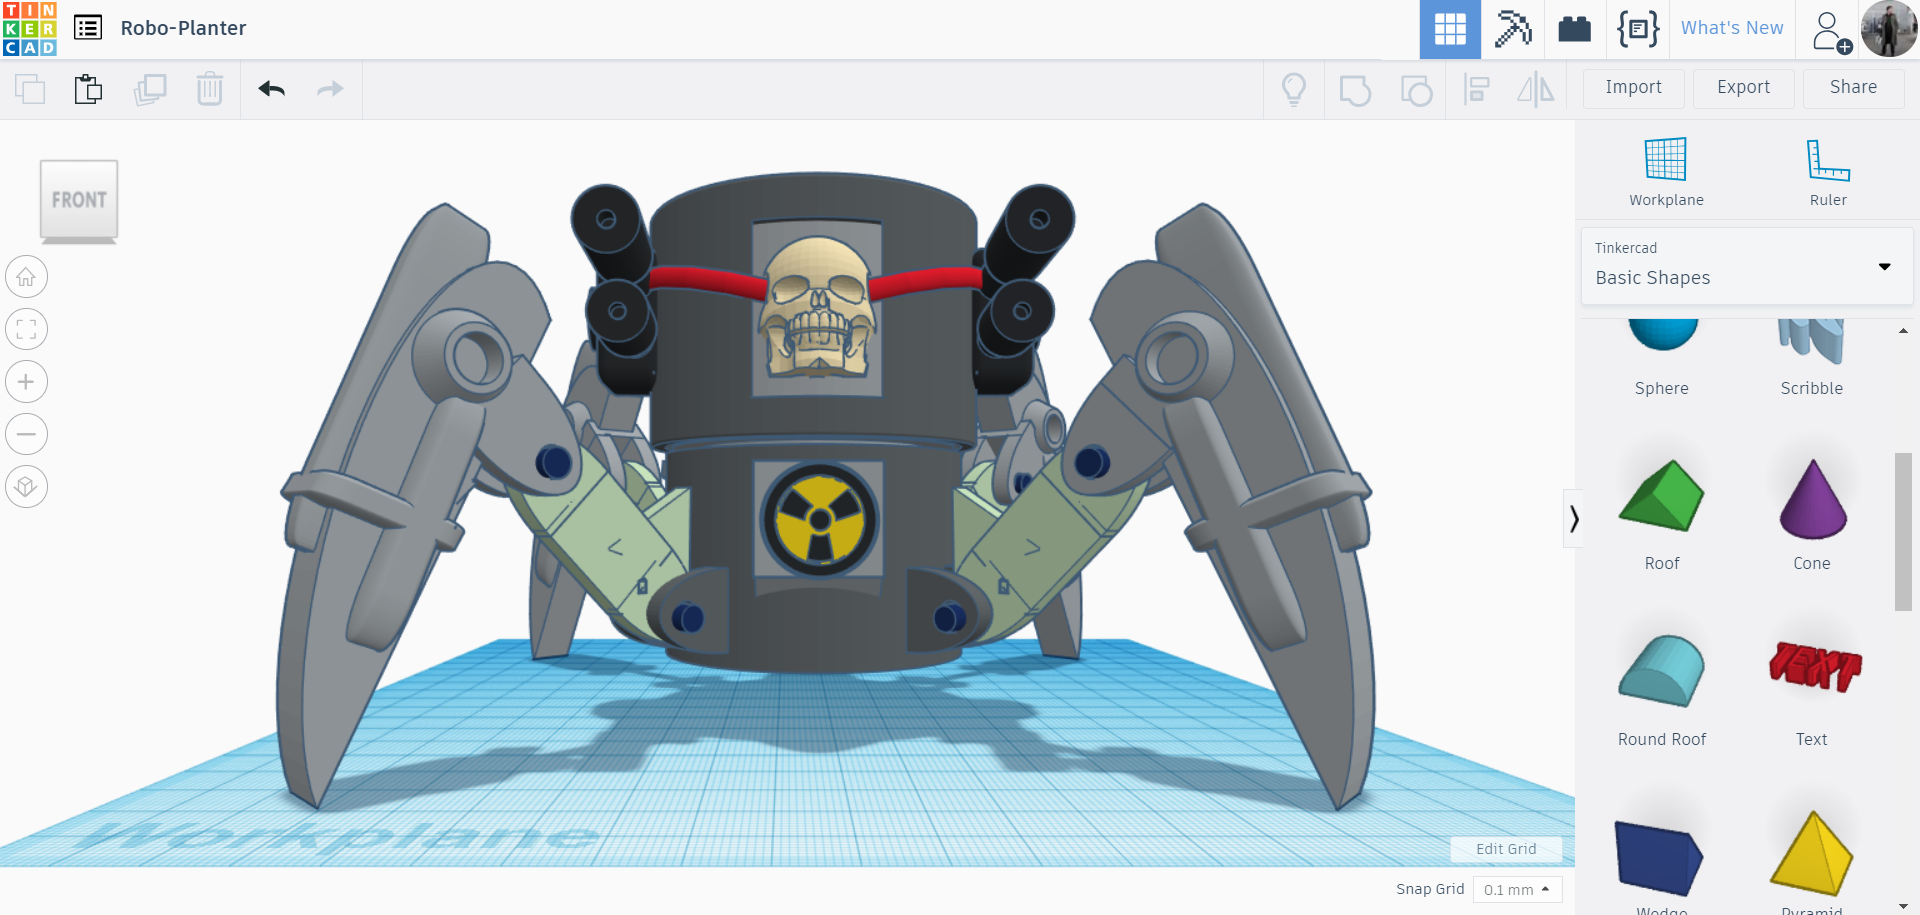Screen dimensions: 1920x915
Task: Click the Ungroup shapes icon
Action: tap(1416, 89)
